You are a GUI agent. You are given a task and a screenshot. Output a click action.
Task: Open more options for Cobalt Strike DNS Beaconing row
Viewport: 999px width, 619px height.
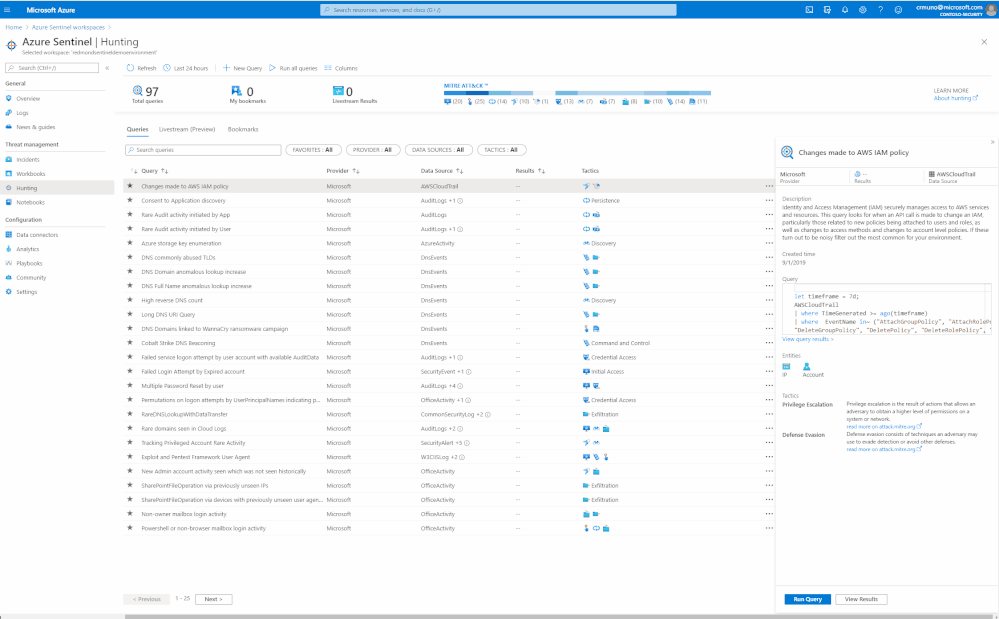[x=769, y=343]
